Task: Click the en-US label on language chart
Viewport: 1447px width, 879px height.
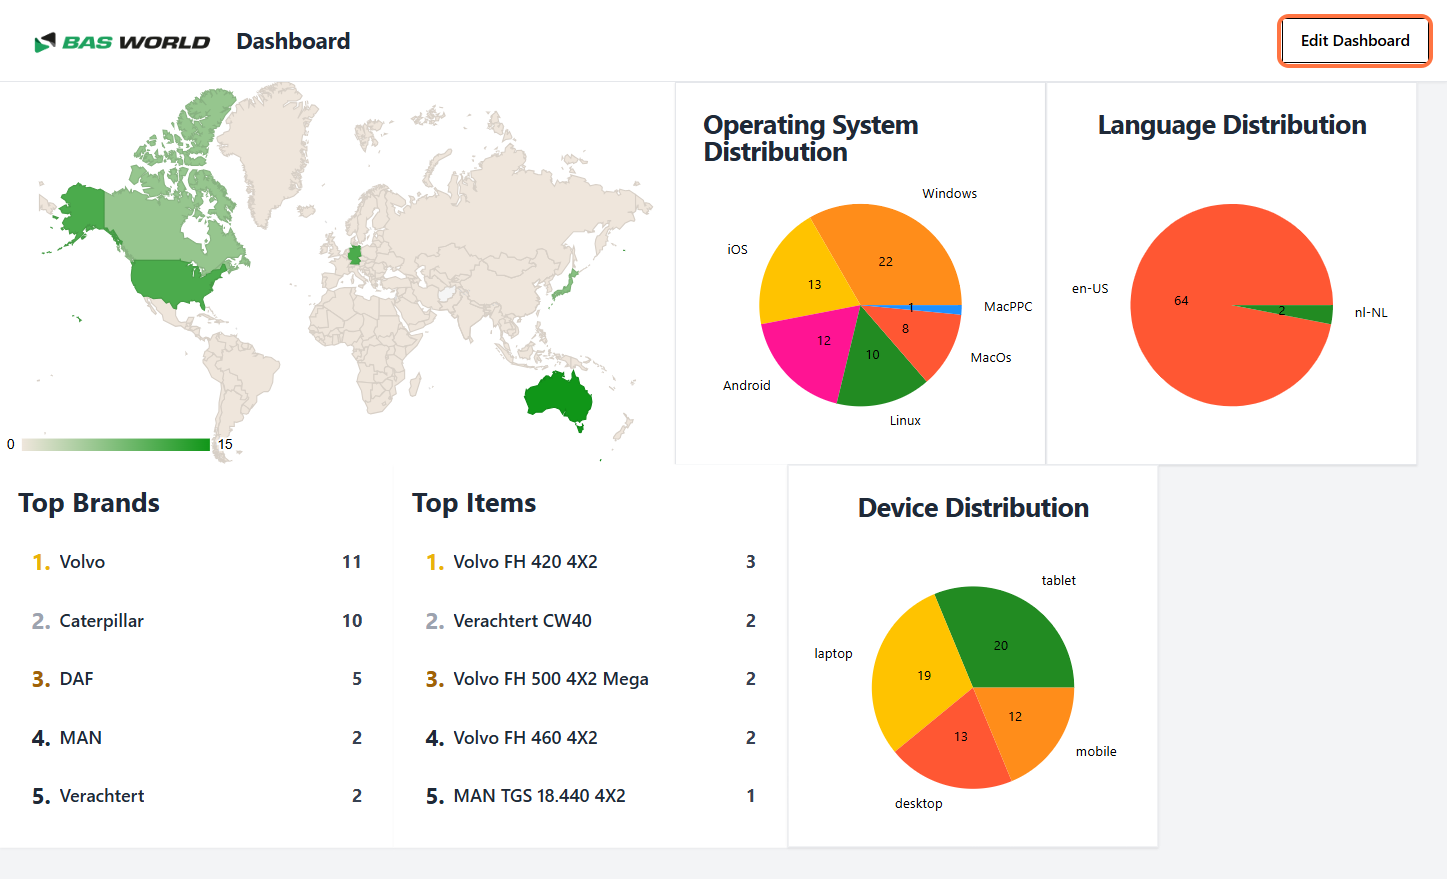Action: pos(1090,289)
